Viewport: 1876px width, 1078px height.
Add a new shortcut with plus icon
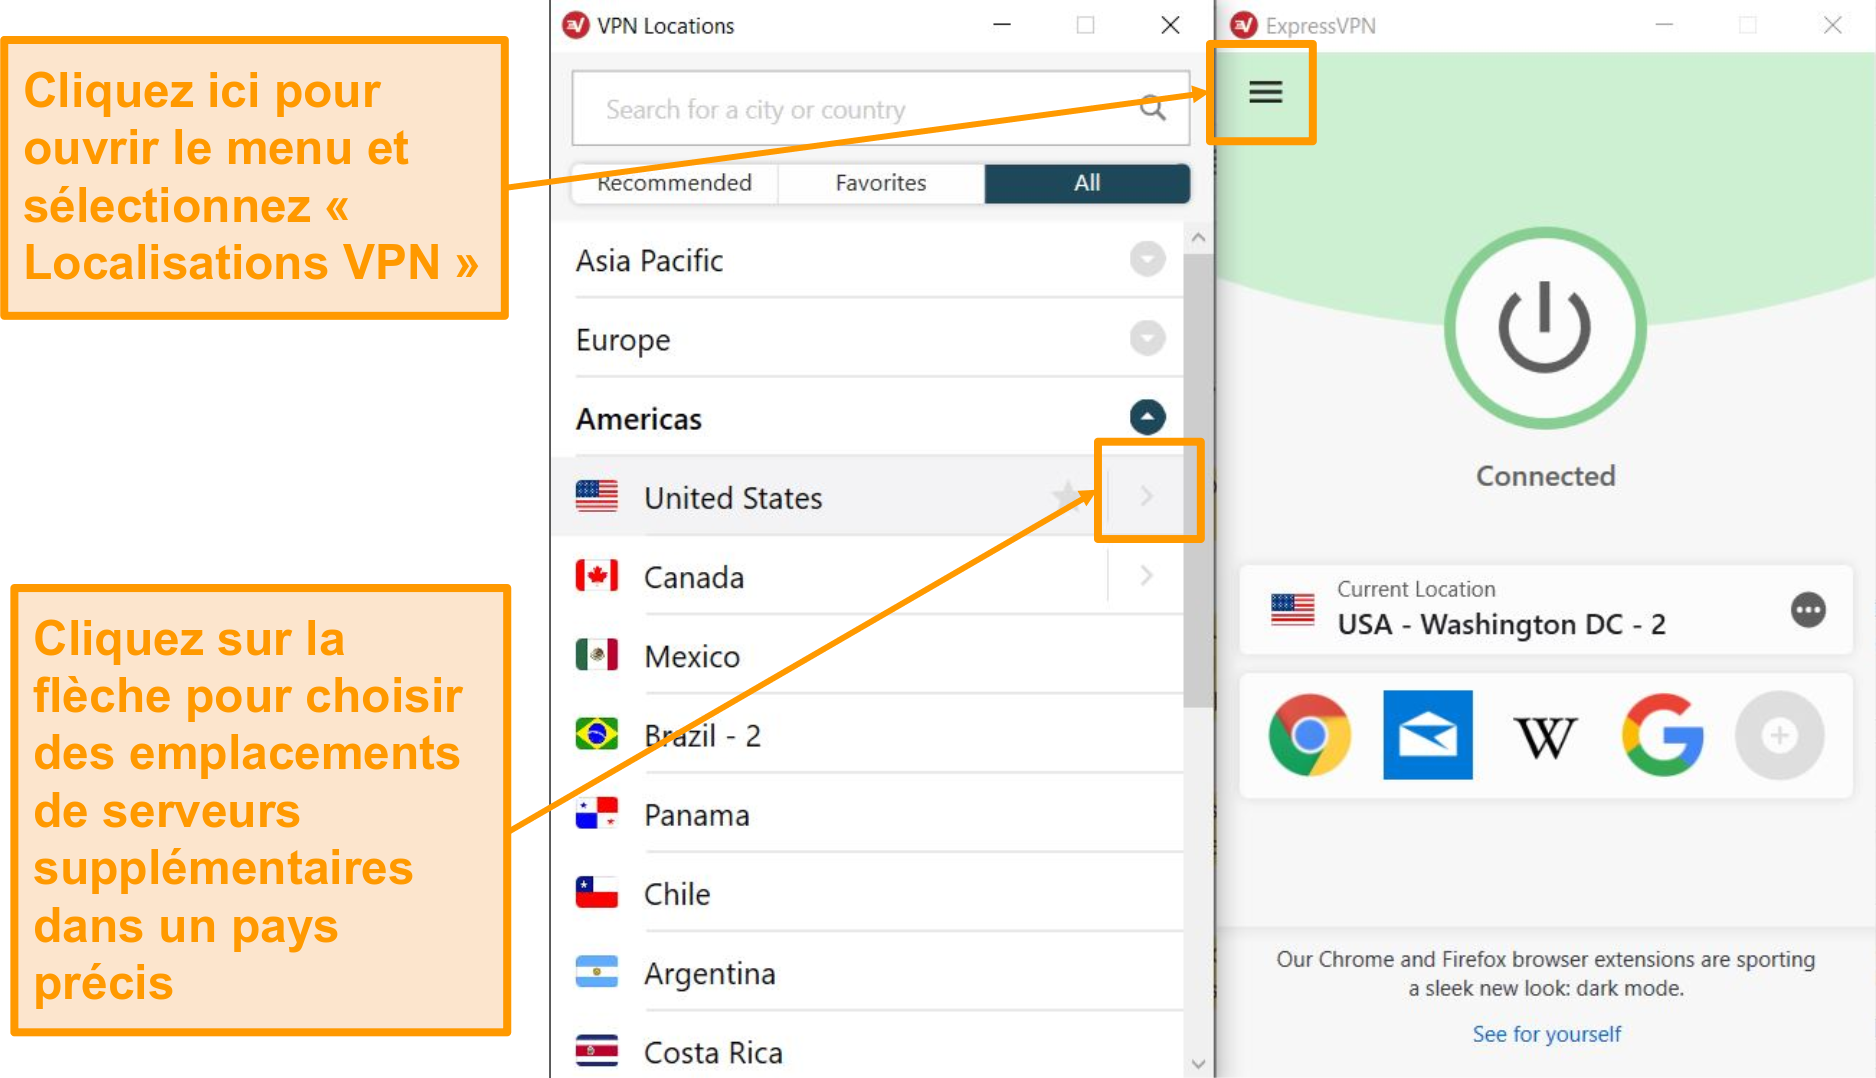pyautogui.click(x=1780, y=735)
